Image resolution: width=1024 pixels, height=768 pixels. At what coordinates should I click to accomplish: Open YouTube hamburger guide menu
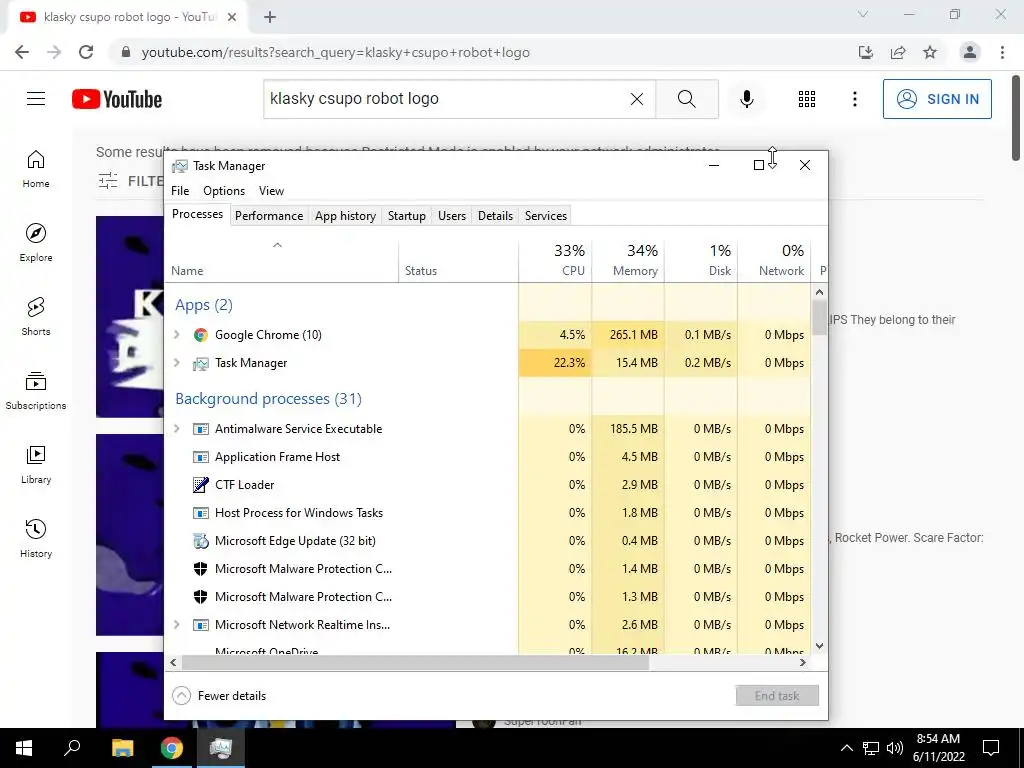pyautogui.click(x=36, y=99)
